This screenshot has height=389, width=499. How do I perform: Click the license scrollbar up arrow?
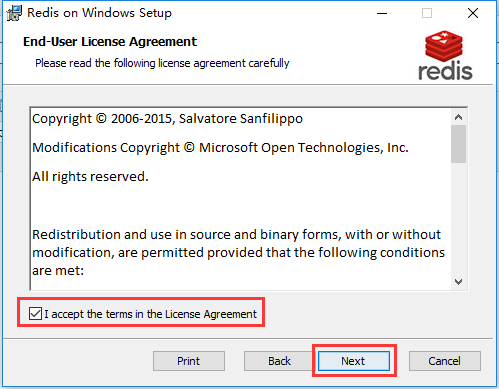coord(459,117)
